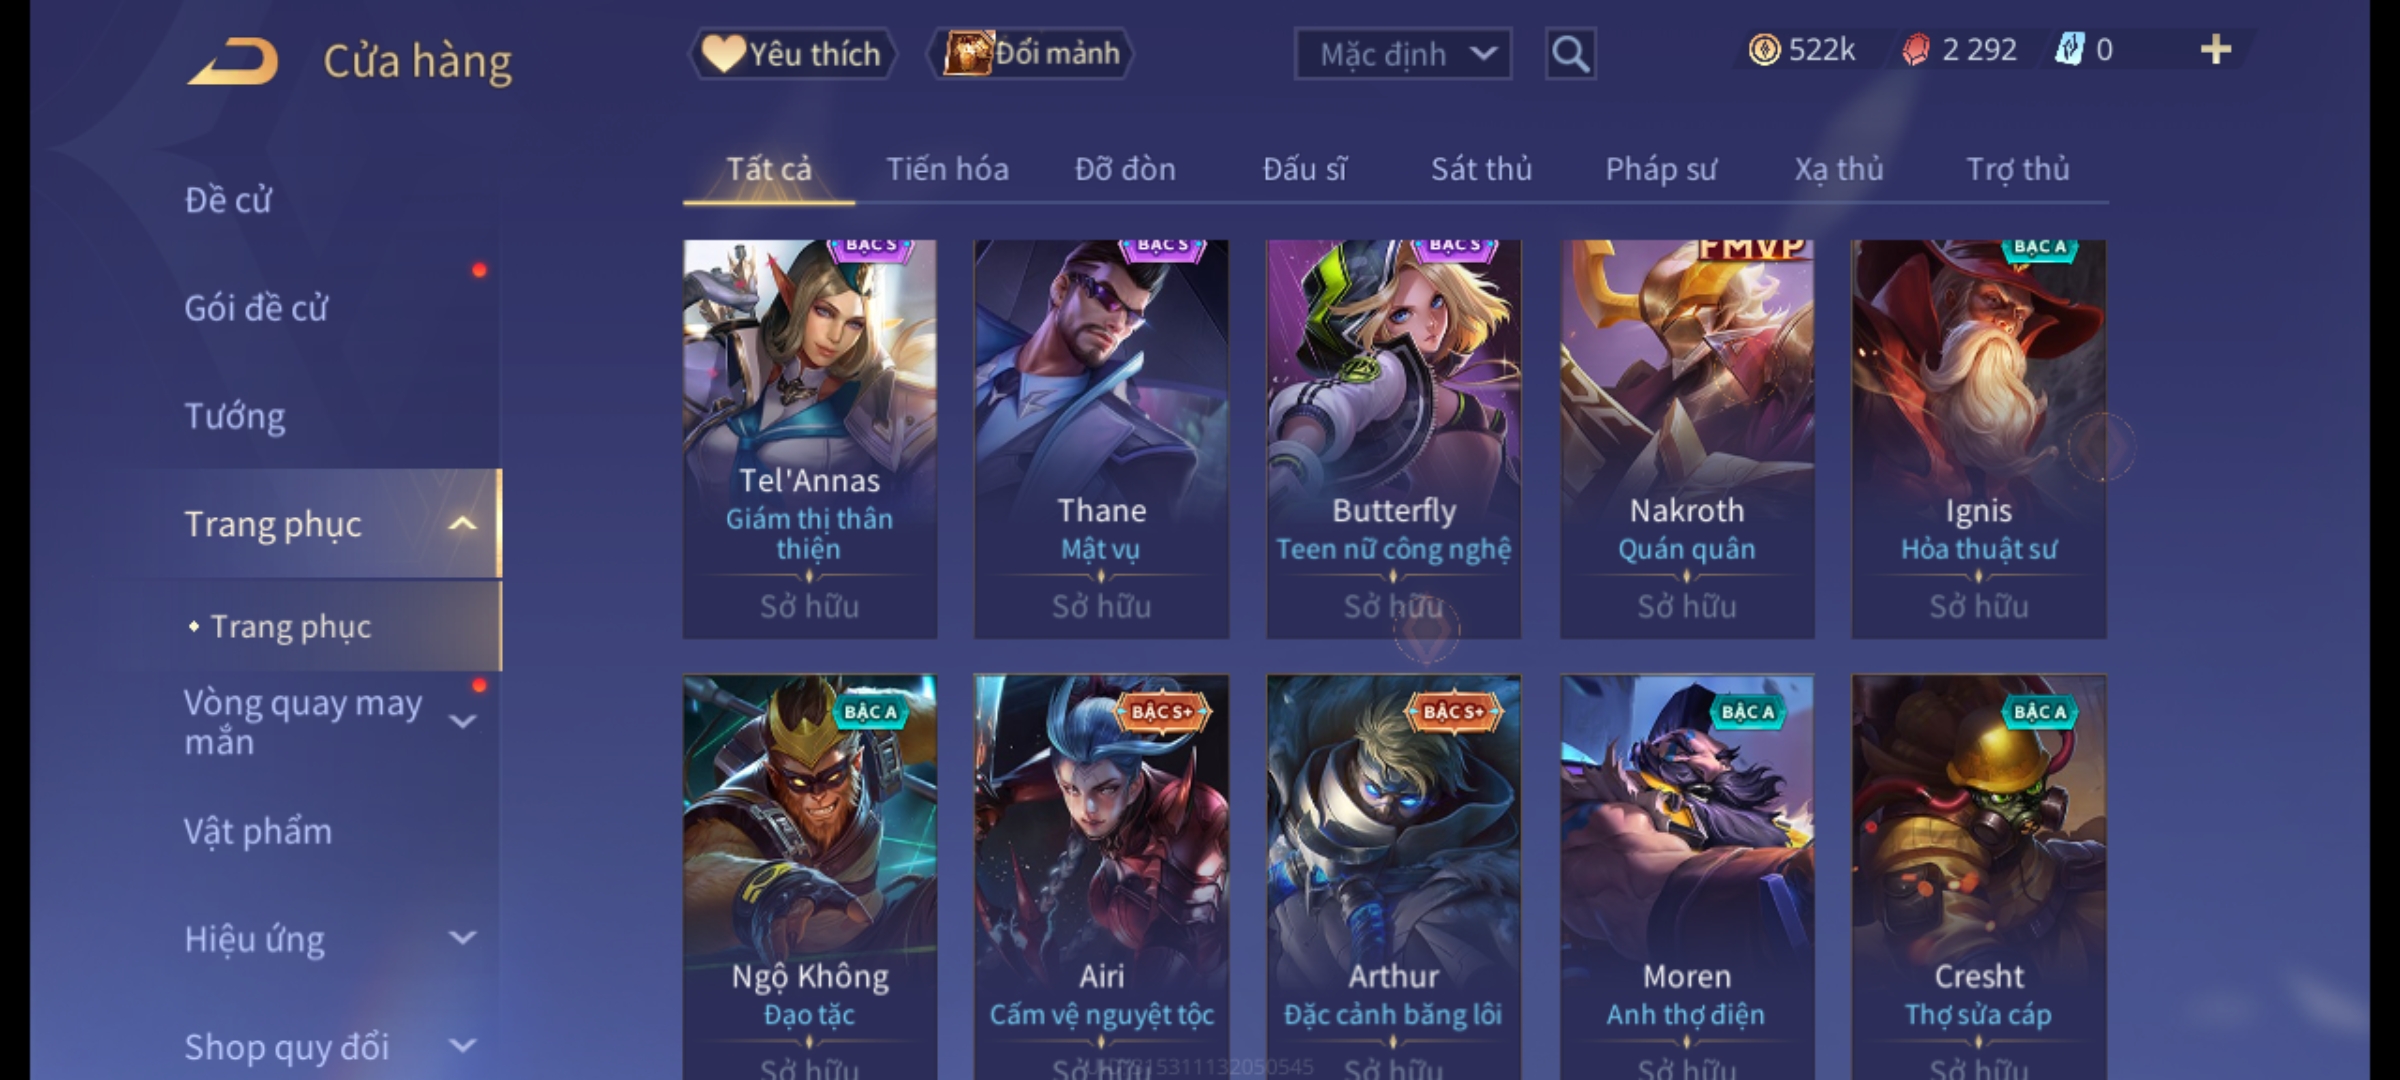The width and height of the screenshot is (2400, 1080).
Task: Expand the Shop quy đổi section
Action: (x=462, y=1046)
